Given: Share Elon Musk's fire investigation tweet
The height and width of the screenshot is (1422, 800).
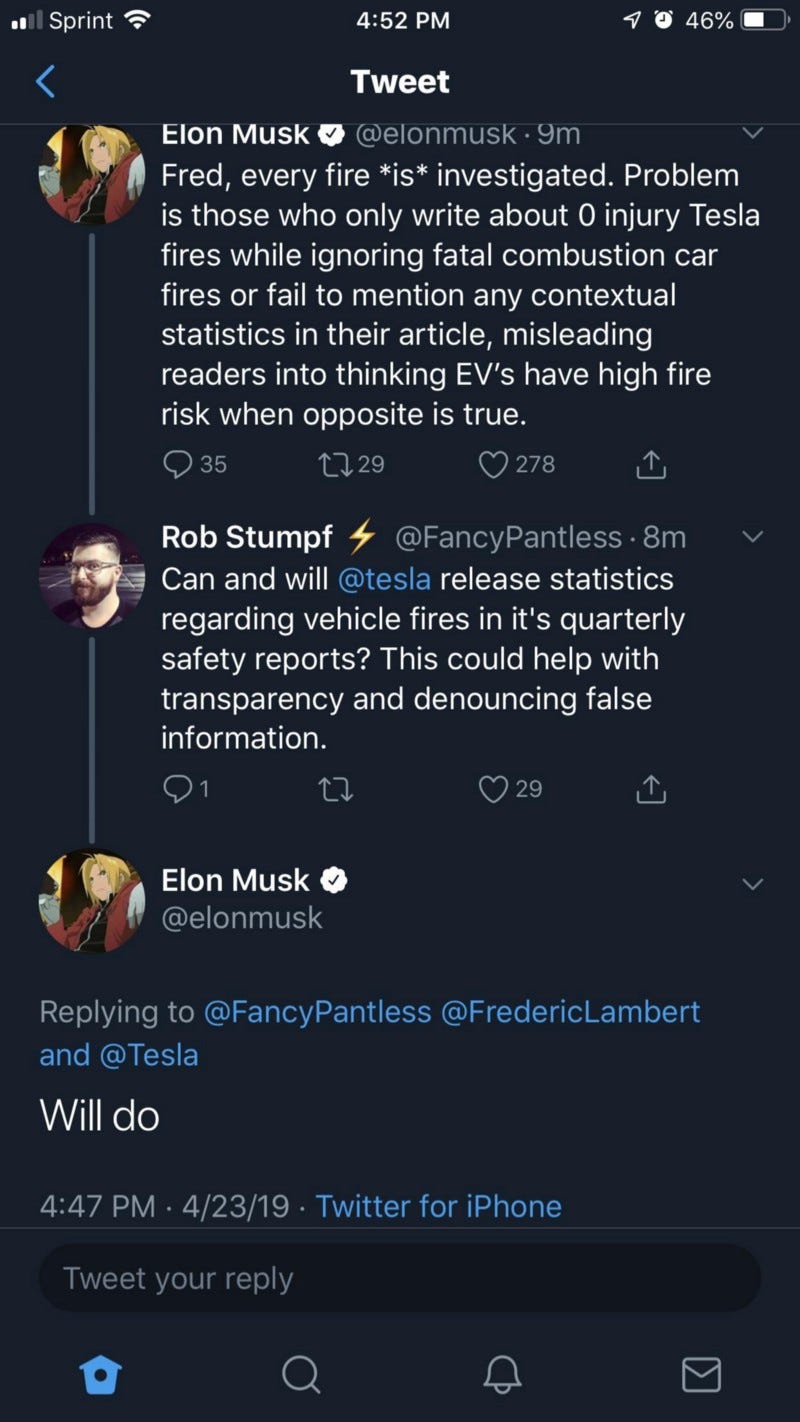Looking at the screenshot, I should pyautogui.click(x=651, y=464).
